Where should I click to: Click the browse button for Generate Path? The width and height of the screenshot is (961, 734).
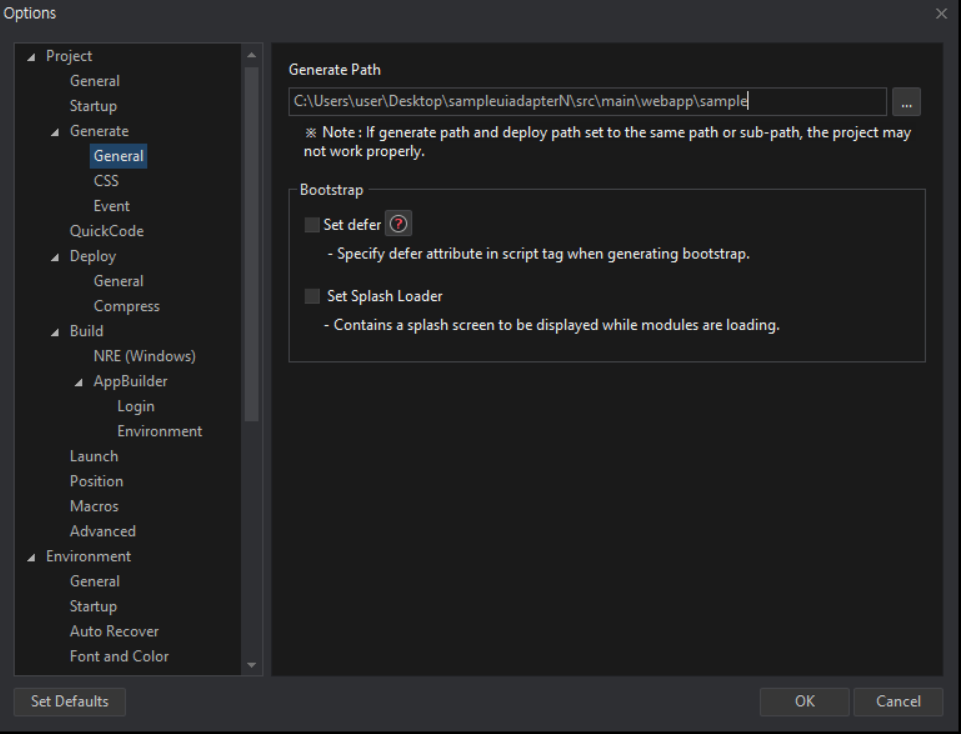pyautogui.click(x=906, y=102)
